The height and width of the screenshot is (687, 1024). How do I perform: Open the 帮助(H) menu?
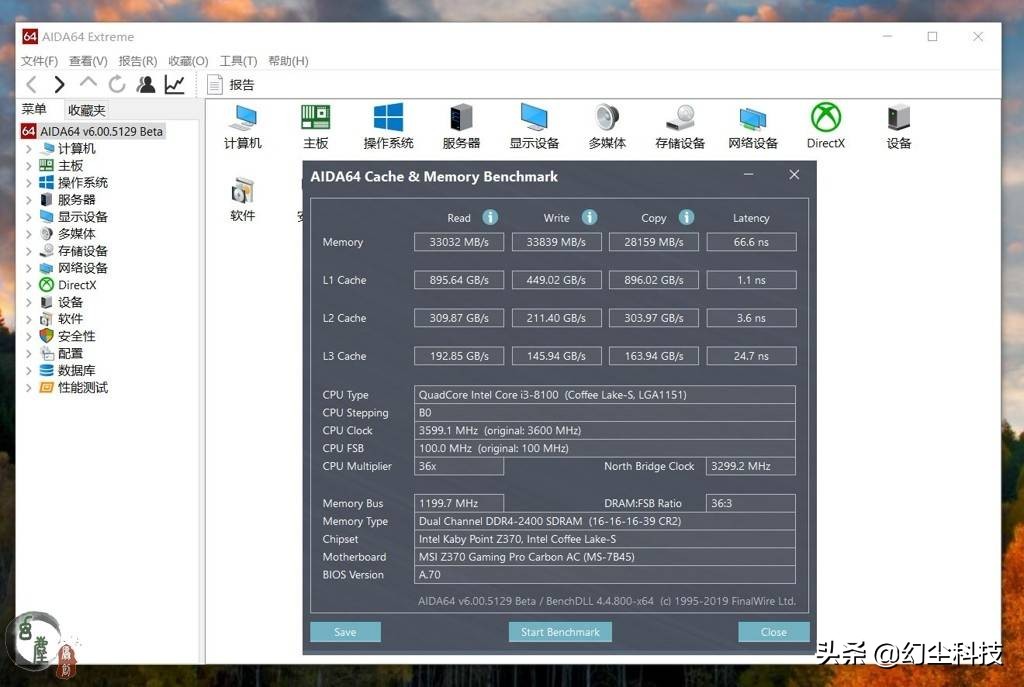pyautogui.click(x=288, y=61)
